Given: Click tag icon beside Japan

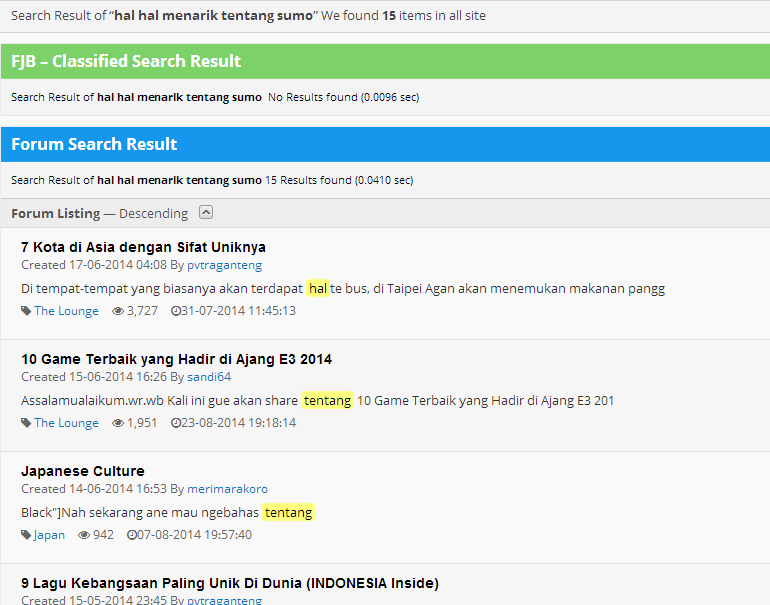Looking at the screenshot, I should 26,535.
